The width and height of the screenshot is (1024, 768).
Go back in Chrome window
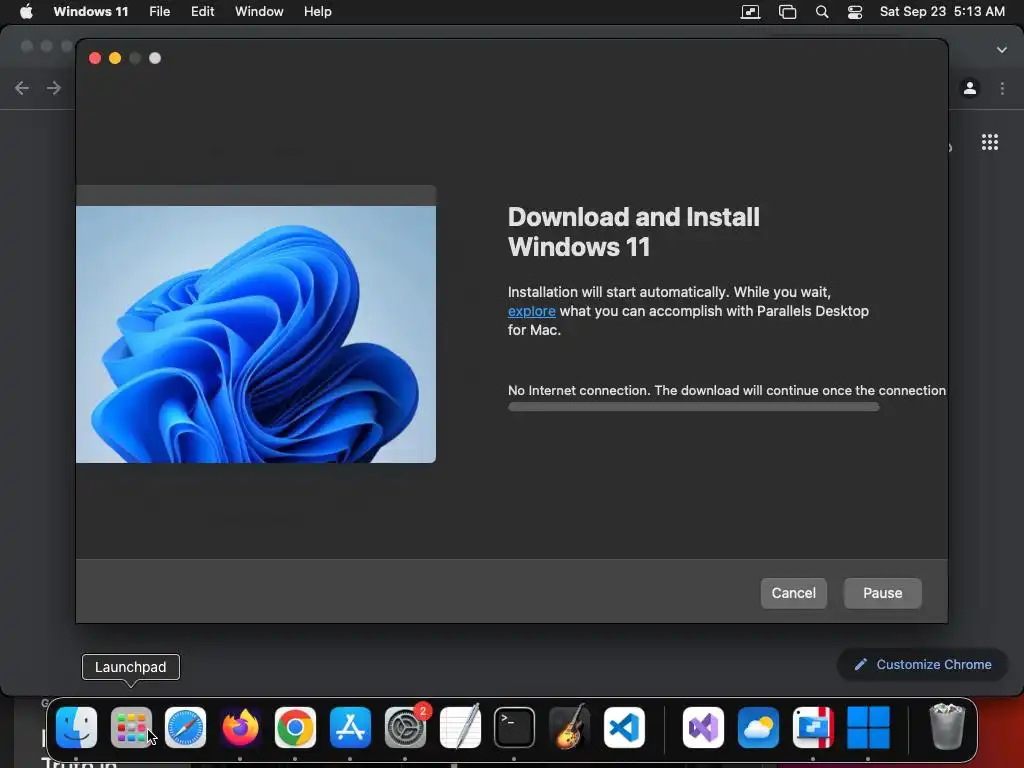[22, 88]
